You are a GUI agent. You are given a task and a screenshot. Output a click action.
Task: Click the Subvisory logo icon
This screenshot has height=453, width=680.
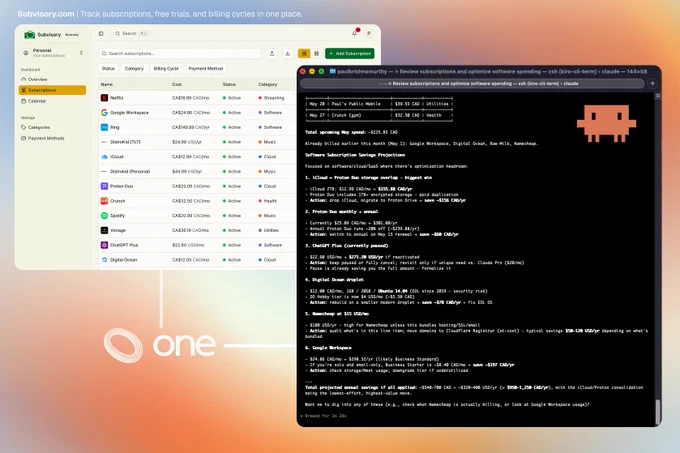[x=29, y=34]
